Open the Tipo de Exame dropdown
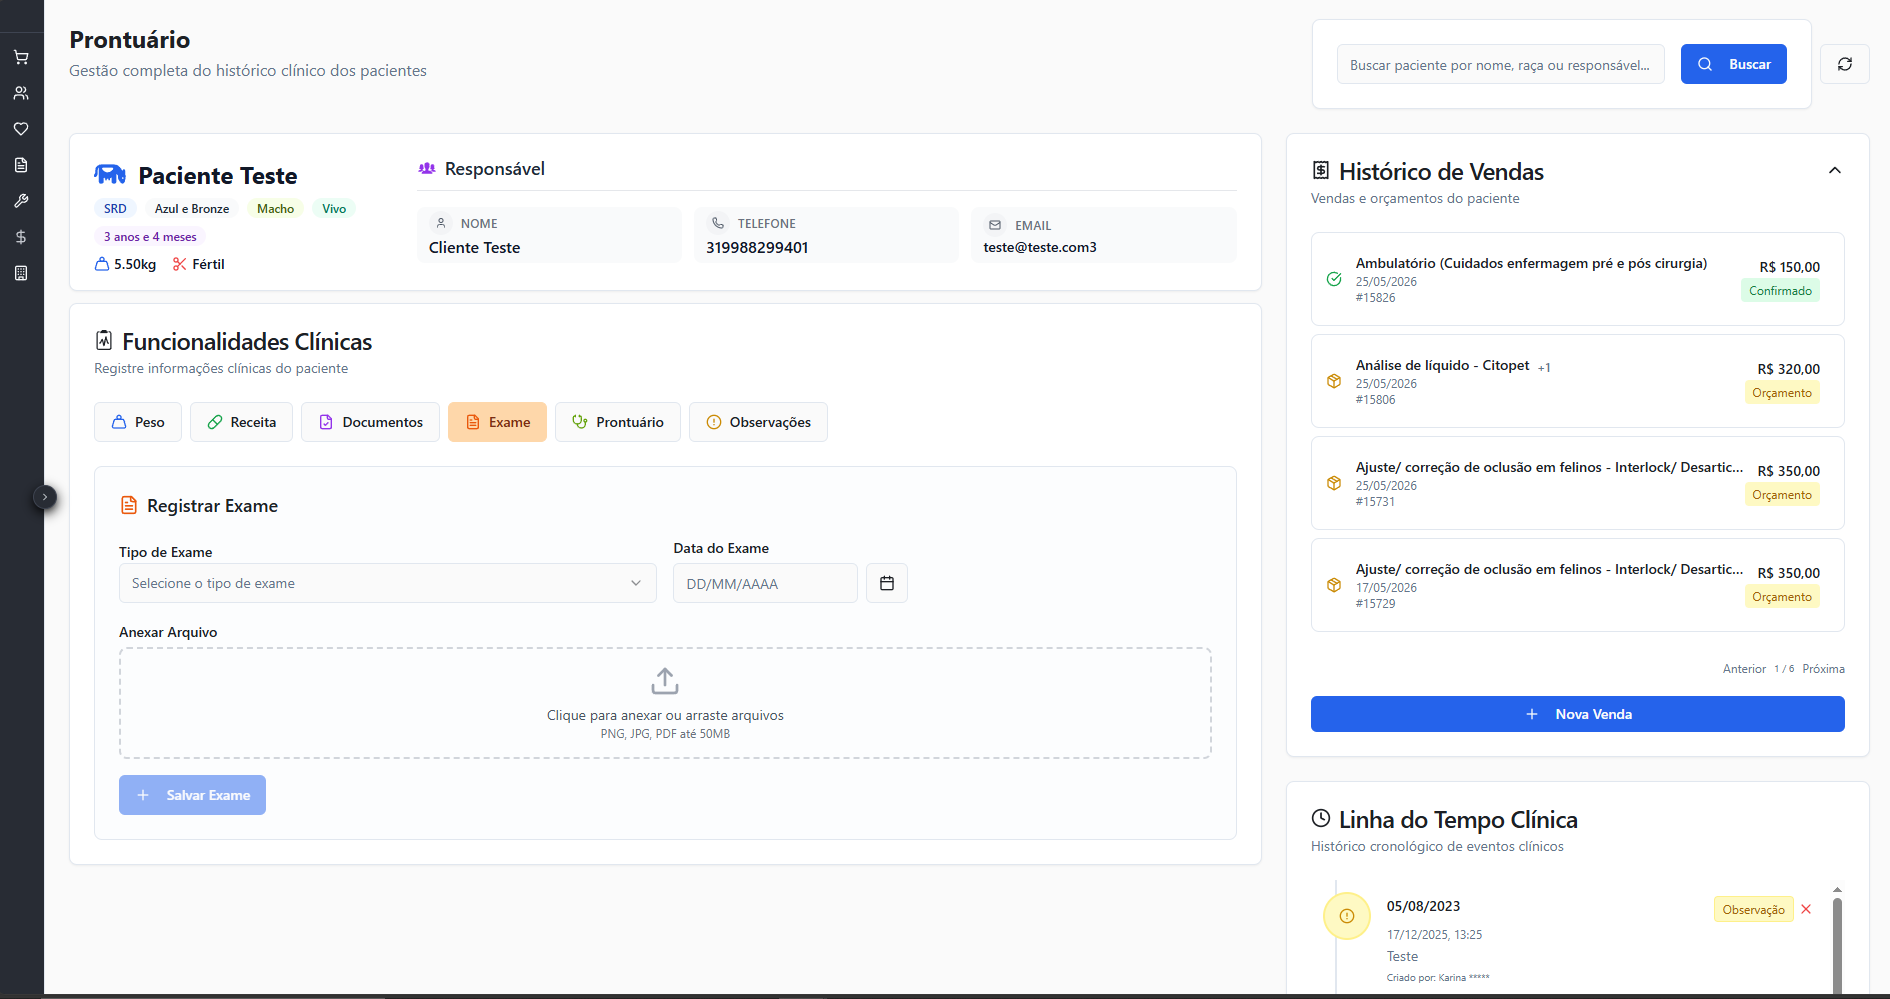 click(388, 583)
